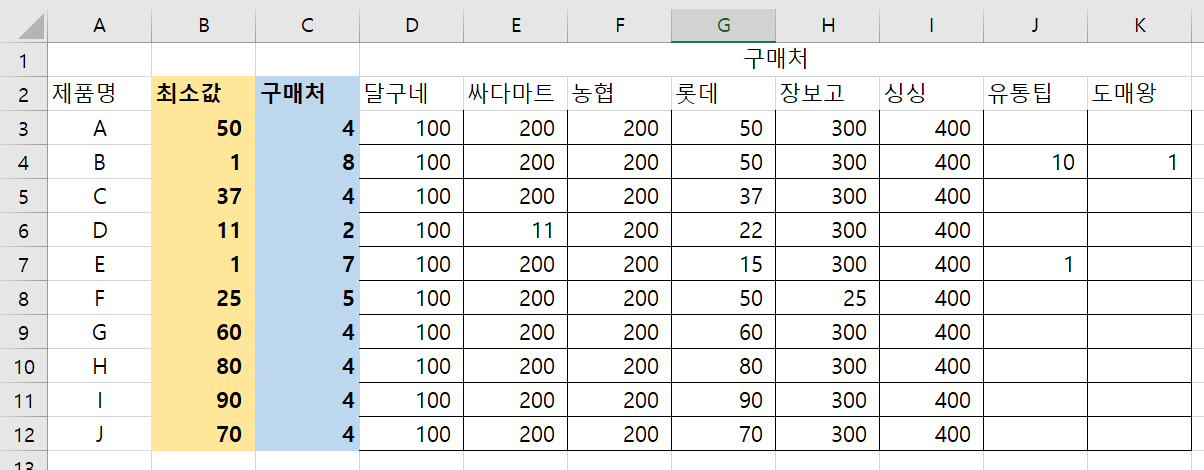Click product name cell E
Screen dimensions: 1204x470
99,264
